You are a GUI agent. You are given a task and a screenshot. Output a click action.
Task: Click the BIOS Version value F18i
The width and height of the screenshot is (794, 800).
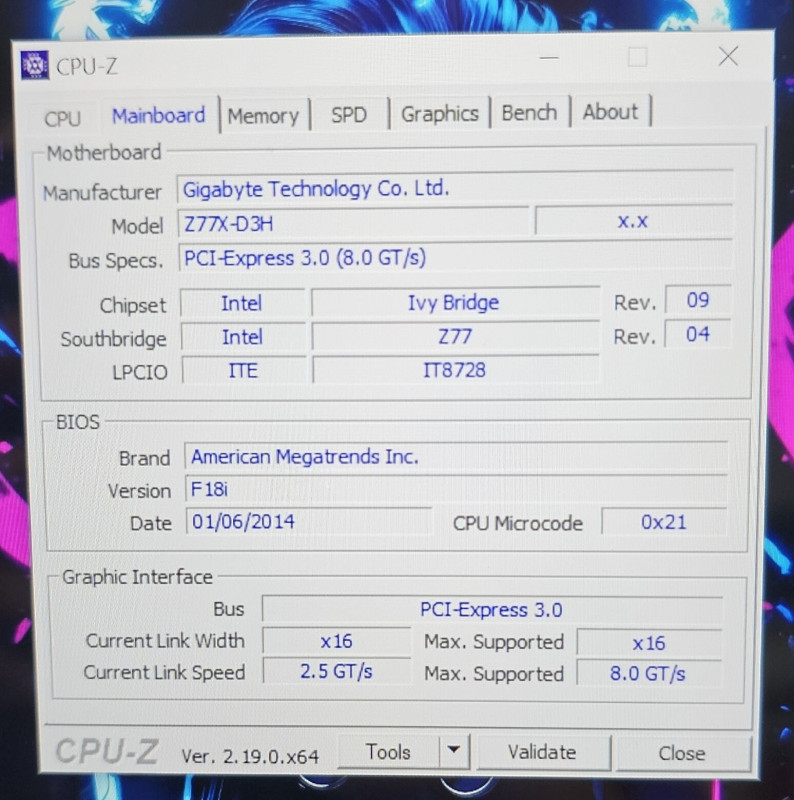point(456,489)
